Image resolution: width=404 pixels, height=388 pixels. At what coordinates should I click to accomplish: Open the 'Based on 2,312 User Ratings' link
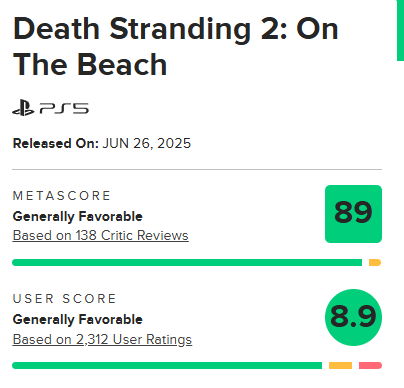(x=102, y=339)
